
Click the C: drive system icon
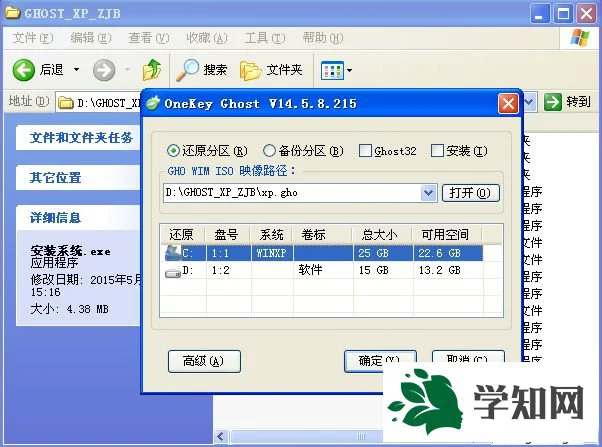172,253
